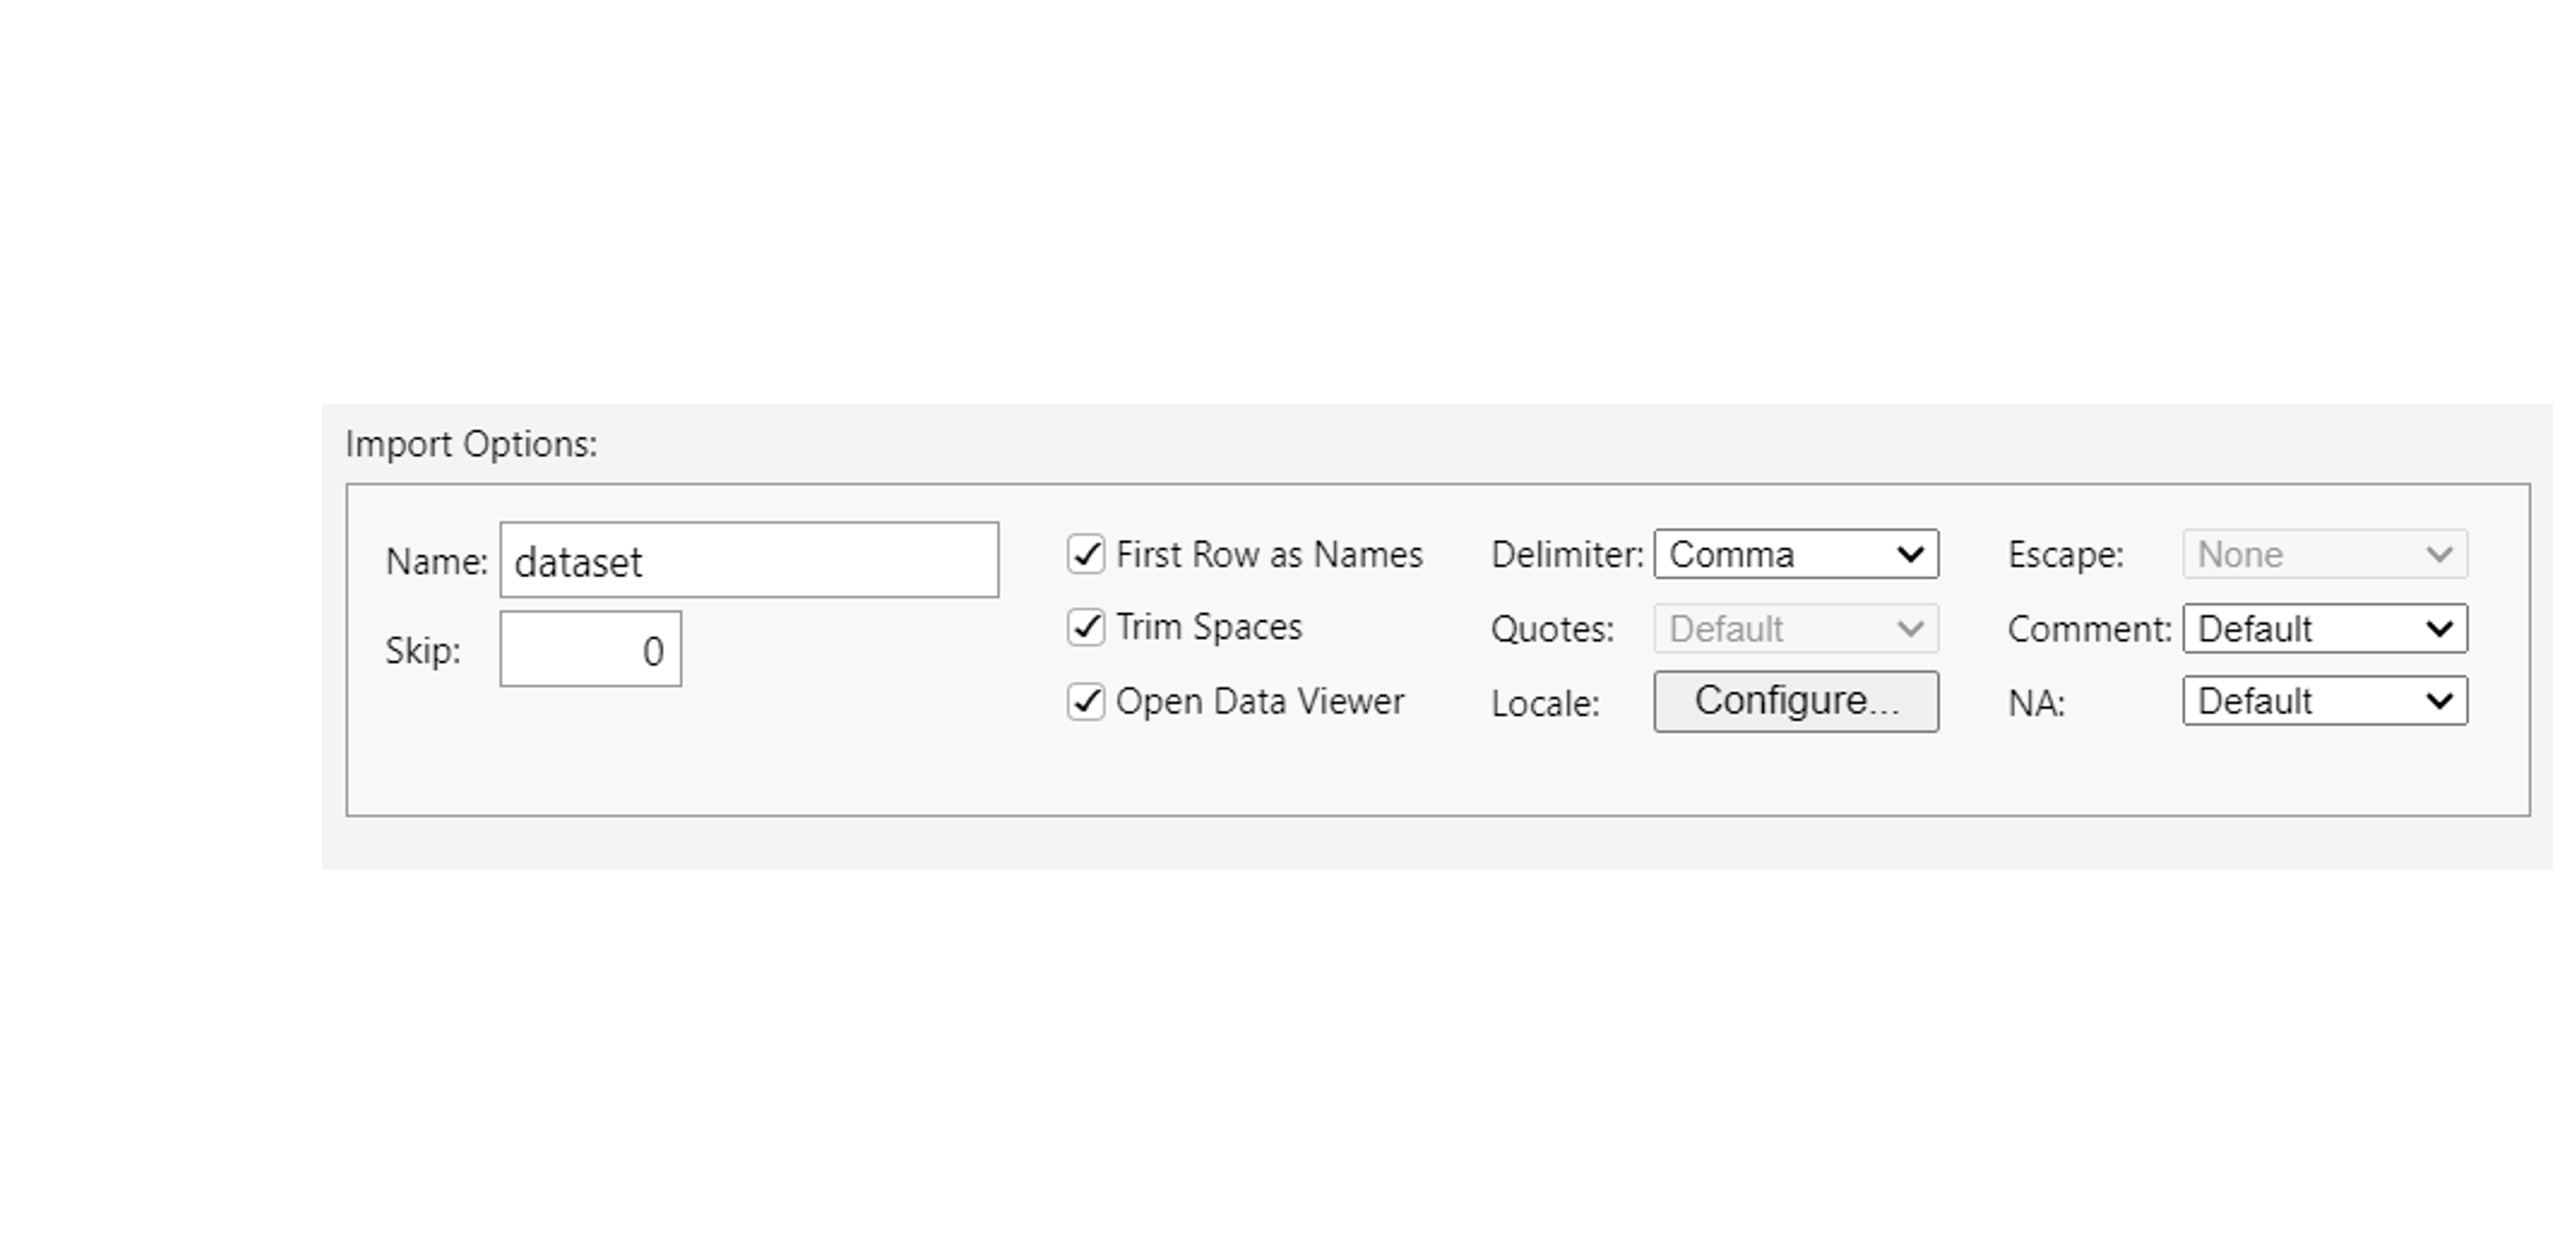
Task: Click the Name: label
Action: coord(436,562)
